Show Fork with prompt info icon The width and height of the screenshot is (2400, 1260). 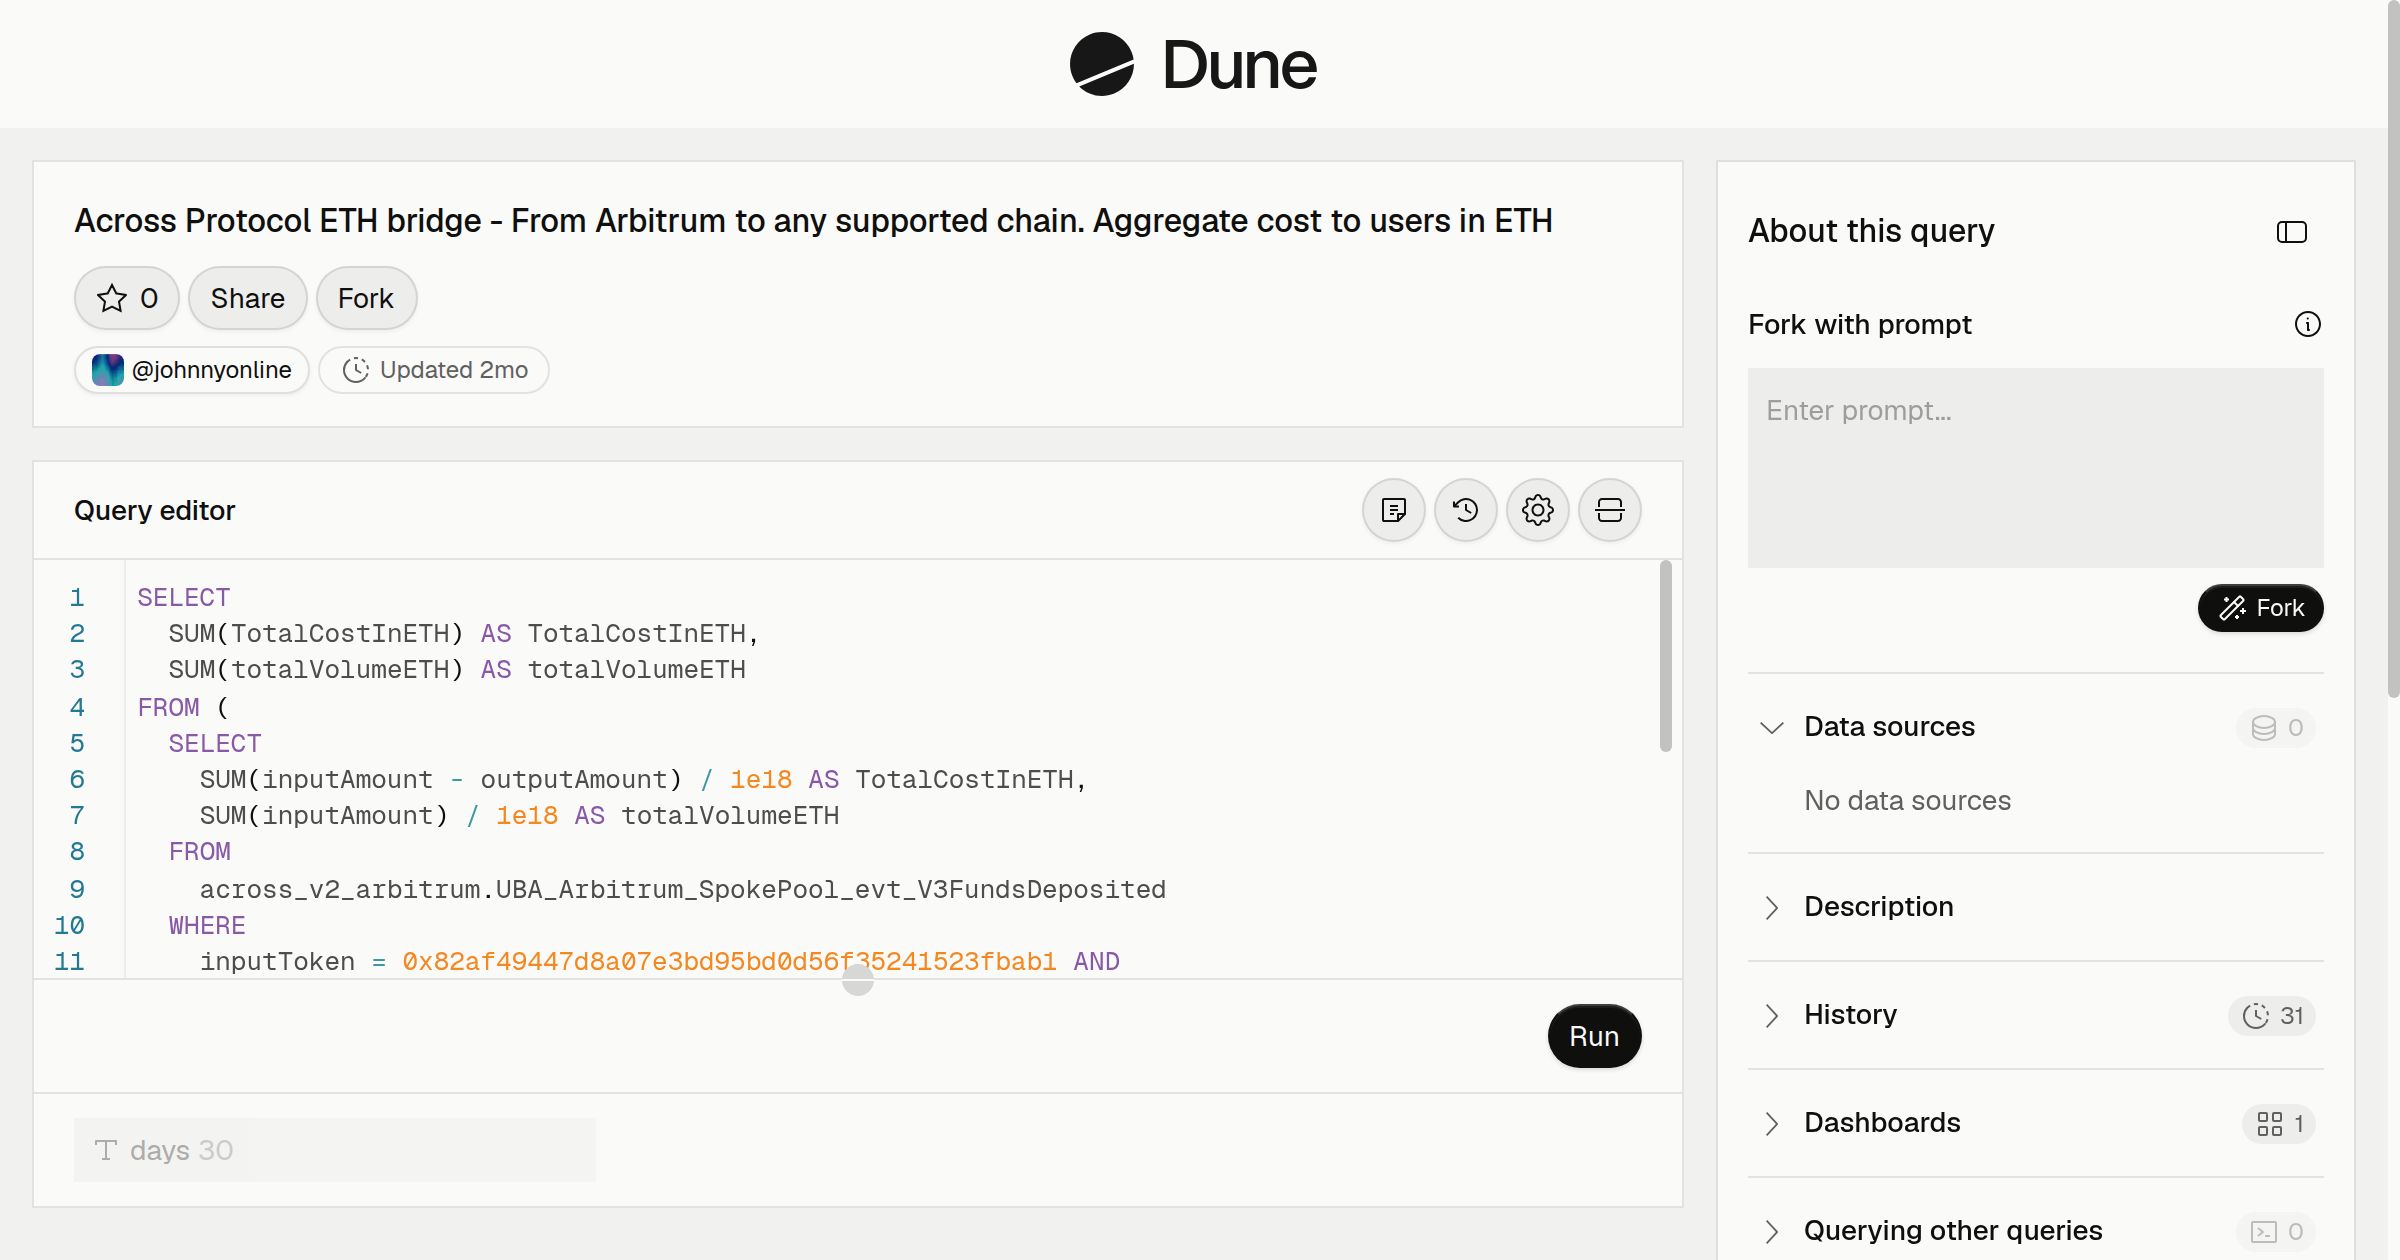click(2307, 324)
